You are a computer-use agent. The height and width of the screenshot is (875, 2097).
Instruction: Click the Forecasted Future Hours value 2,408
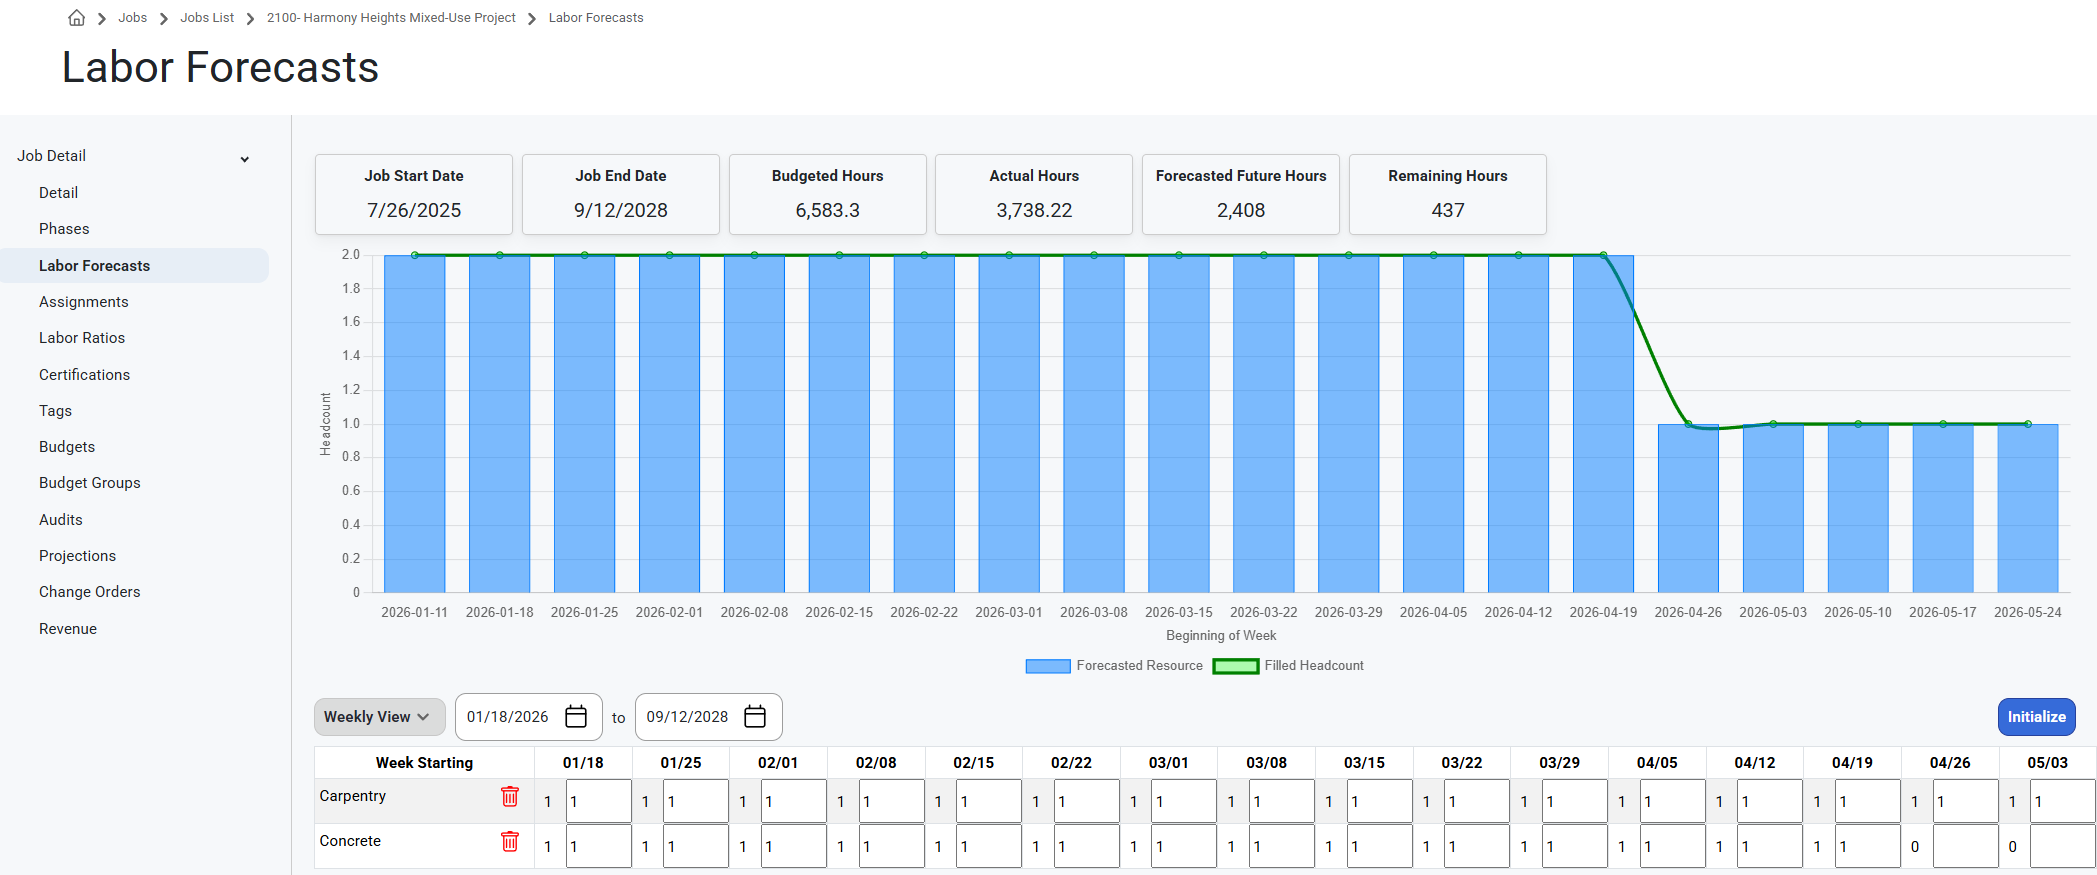pos(1241,211)
